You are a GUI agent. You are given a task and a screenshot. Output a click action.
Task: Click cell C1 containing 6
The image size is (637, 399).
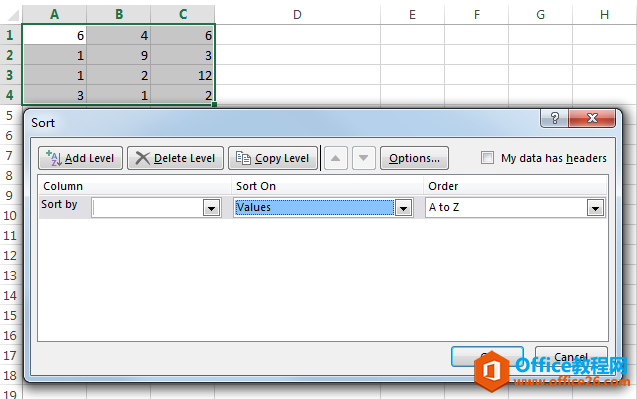(x=183, y=35)
